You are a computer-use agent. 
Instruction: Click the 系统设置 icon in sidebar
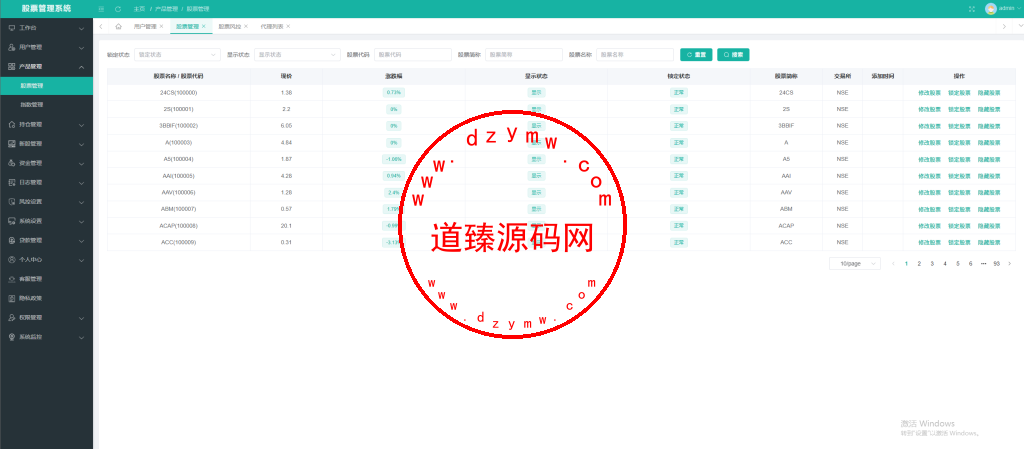[x=12, y=221]
